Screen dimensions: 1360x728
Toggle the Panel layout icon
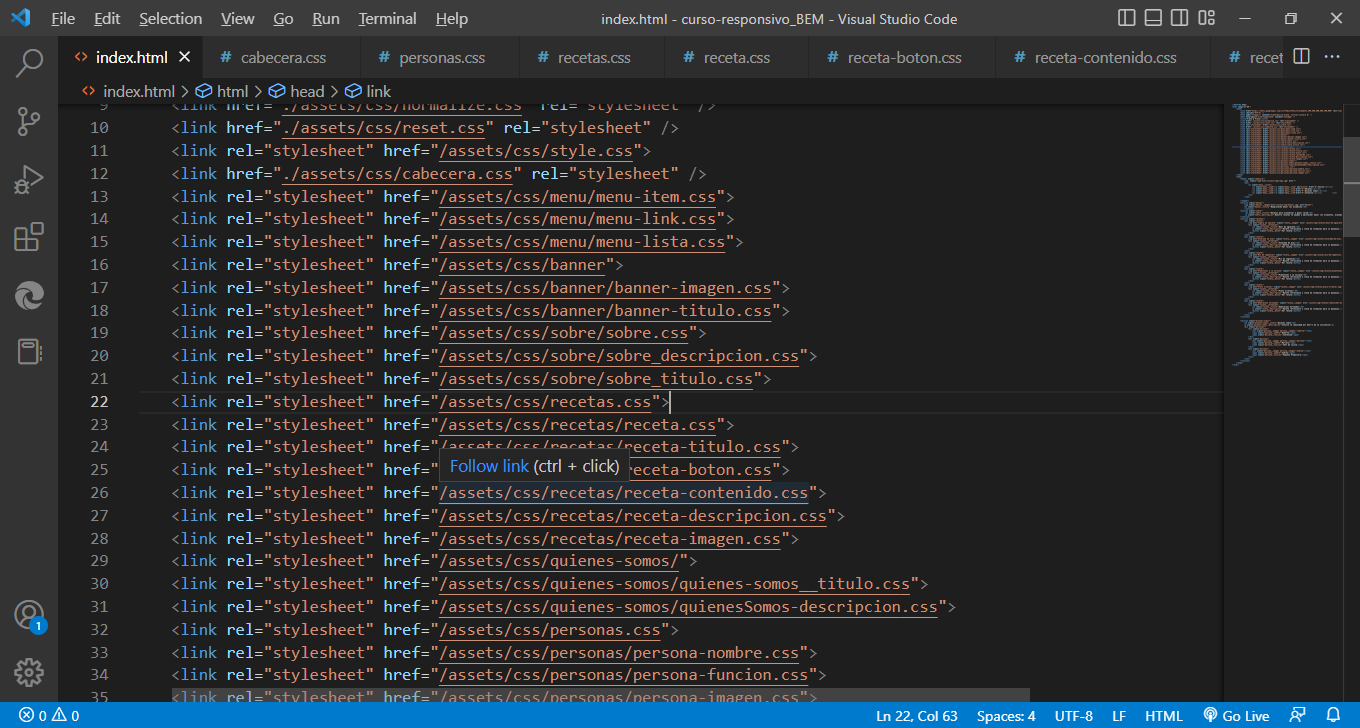tap(1153, 18)
